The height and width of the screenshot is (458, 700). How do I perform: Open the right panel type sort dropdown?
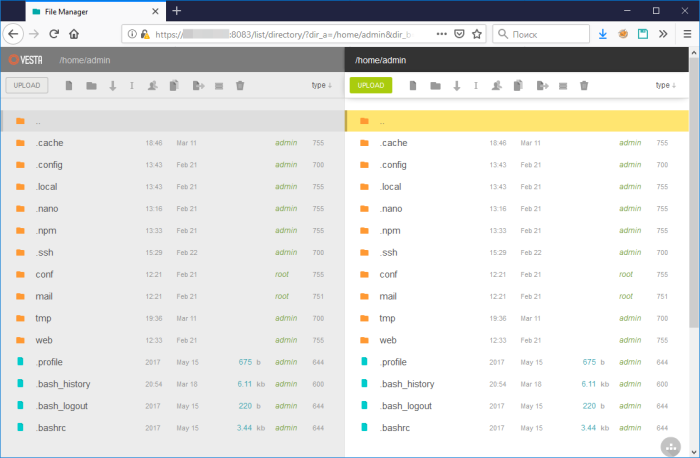[x=666, y=85]
